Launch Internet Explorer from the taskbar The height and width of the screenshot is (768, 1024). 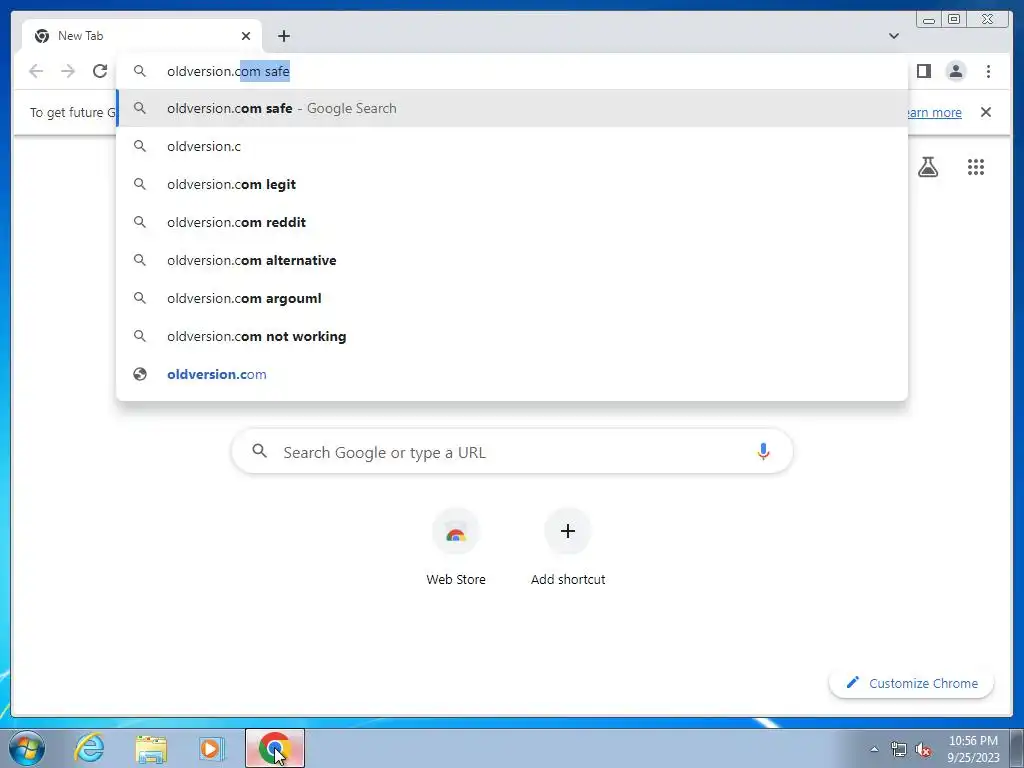(89, 748)
